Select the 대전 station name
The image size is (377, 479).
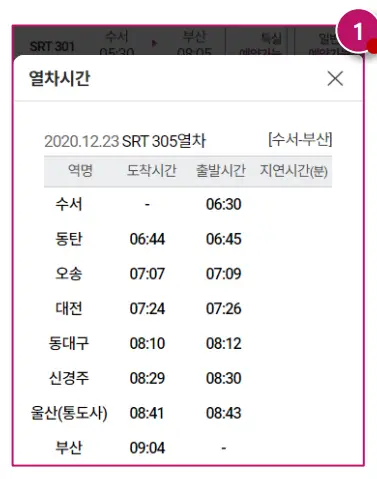click(69, 308)
